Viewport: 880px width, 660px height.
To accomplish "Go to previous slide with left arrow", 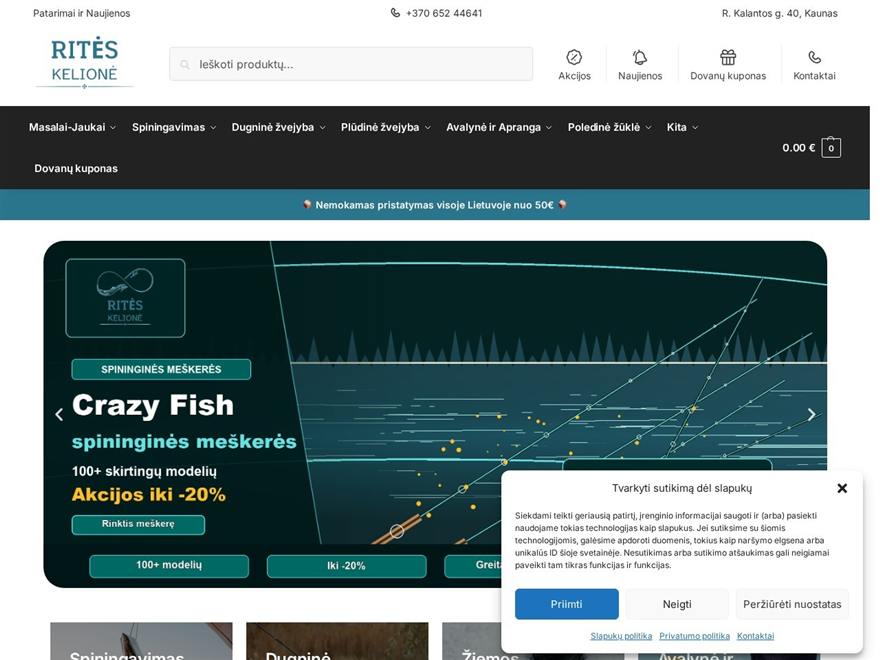I will pyautogui.click(x=59, y=414).
